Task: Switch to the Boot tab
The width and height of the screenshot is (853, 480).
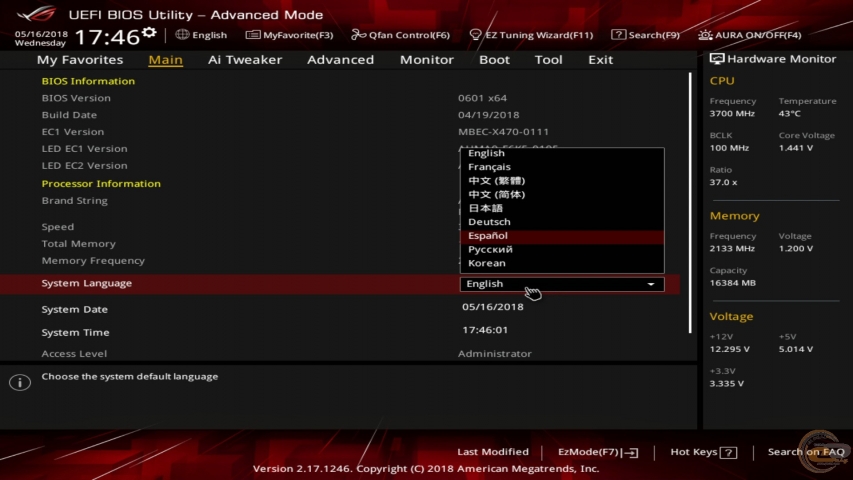Action: pyautogui.click(x=494, y=59)
